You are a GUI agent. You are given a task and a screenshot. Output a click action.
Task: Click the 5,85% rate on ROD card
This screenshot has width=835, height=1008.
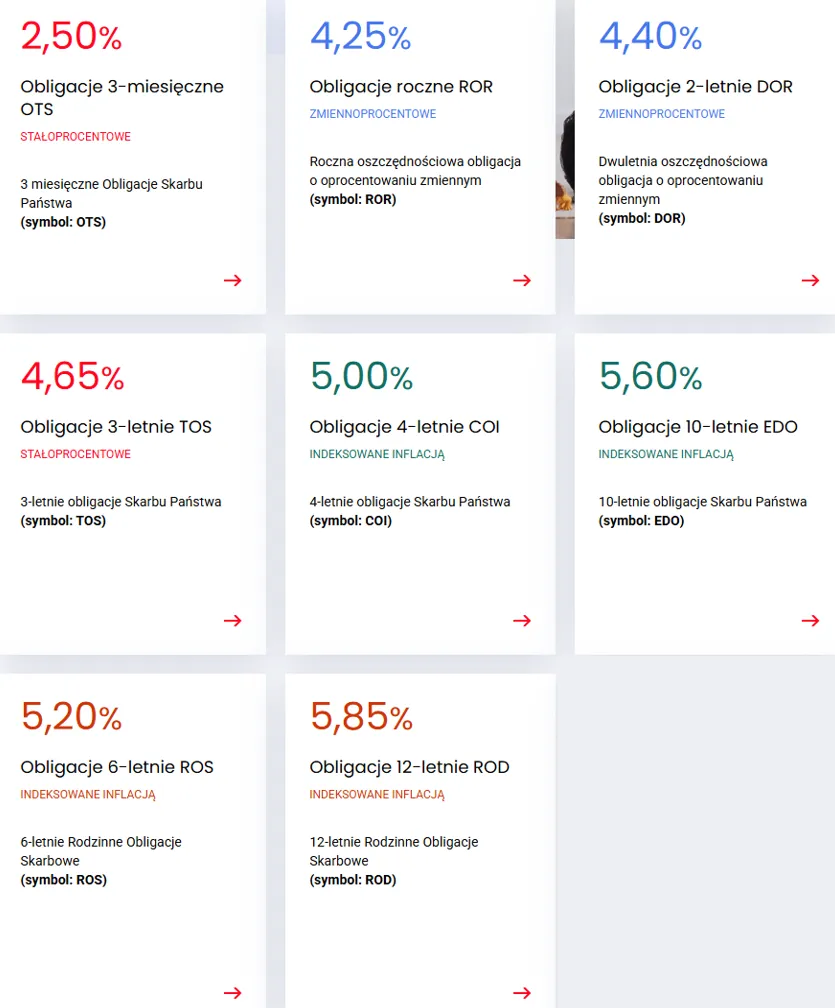(x=361, y=717)
